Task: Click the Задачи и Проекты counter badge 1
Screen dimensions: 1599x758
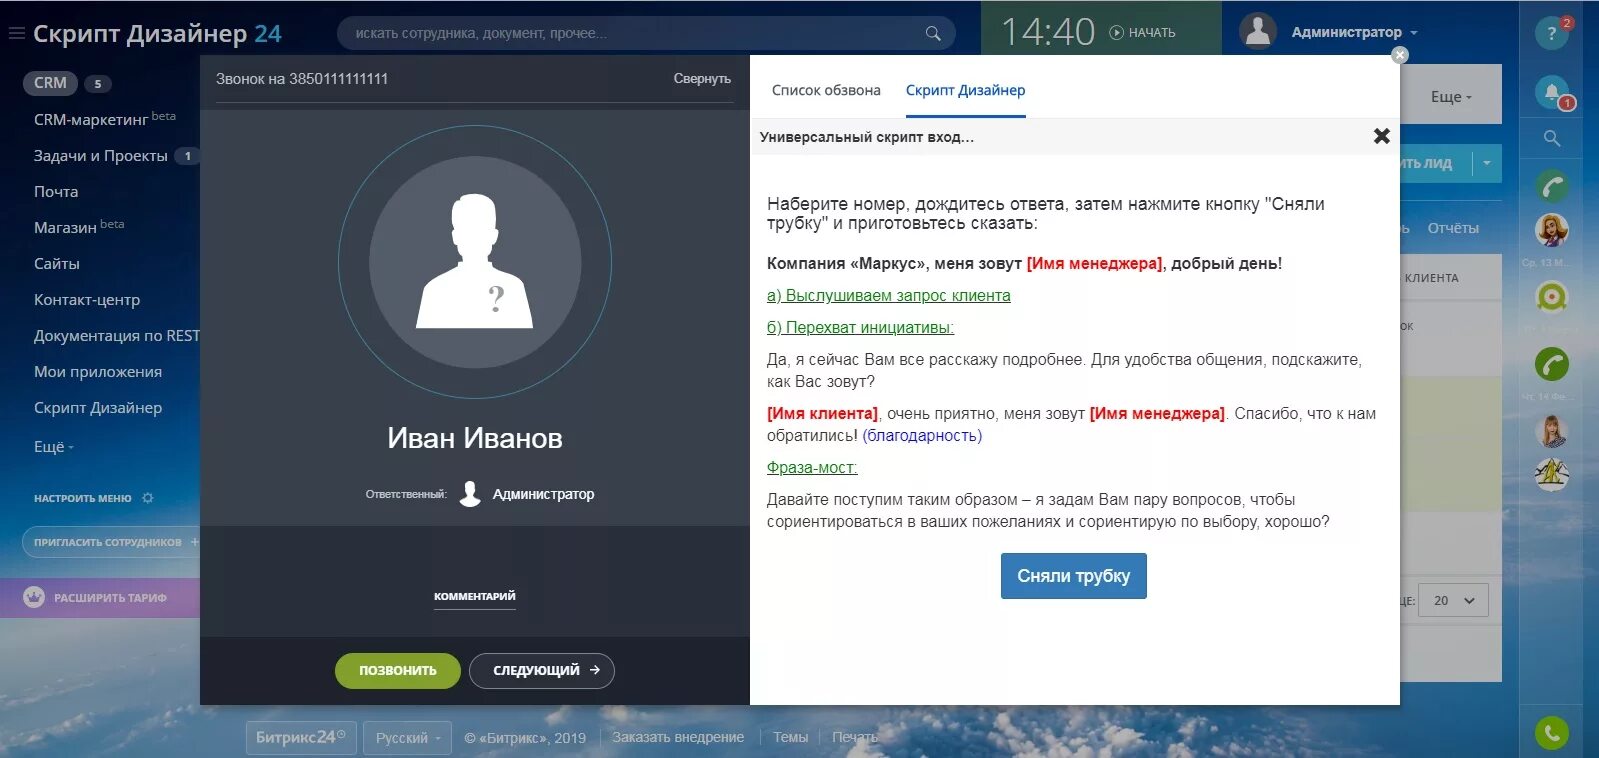Action: tap(187, 156)
